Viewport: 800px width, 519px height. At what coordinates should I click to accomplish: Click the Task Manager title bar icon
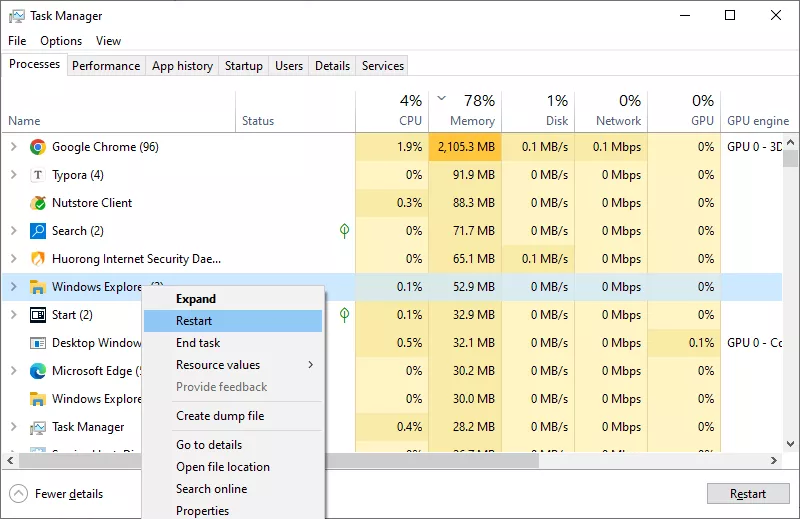pos(16,16)
